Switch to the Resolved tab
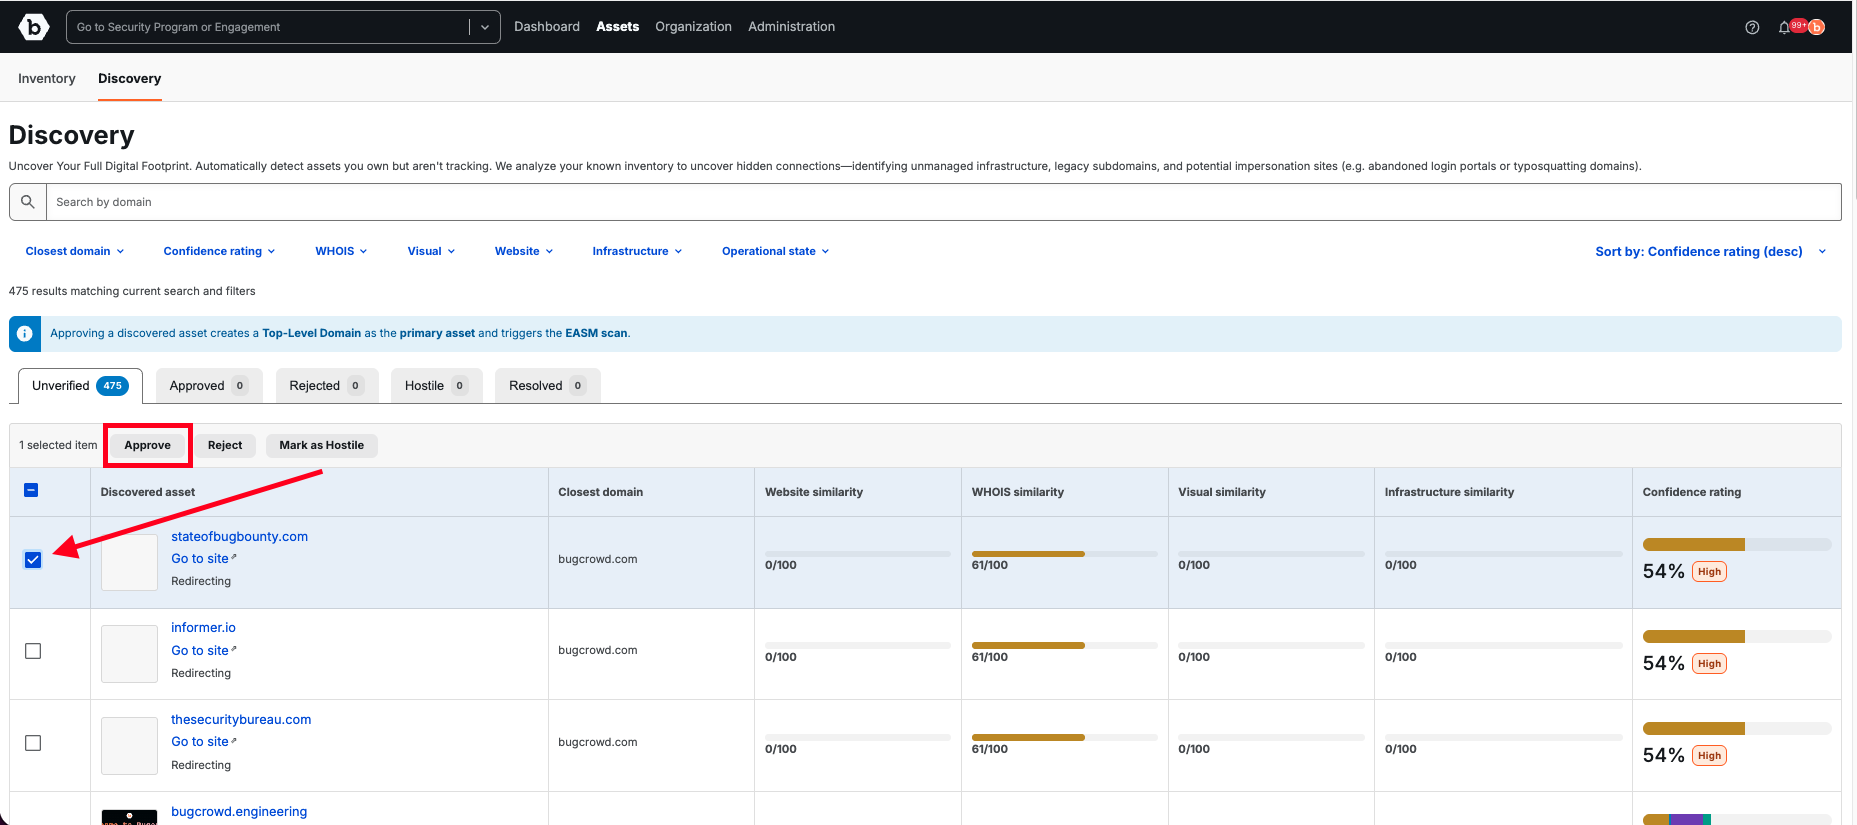 point(547,386)
